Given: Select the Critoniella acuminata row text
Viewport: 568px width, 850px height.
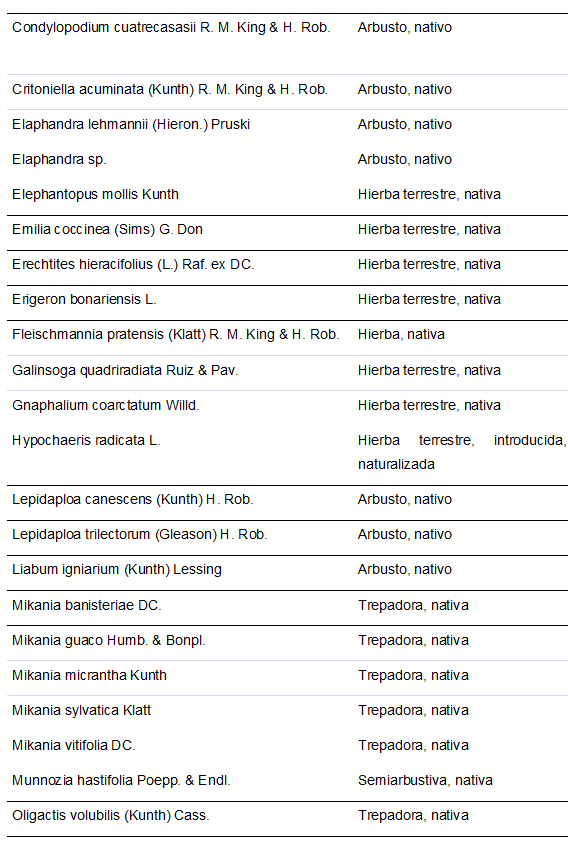Looking at the screenshot, I should 170,89.
